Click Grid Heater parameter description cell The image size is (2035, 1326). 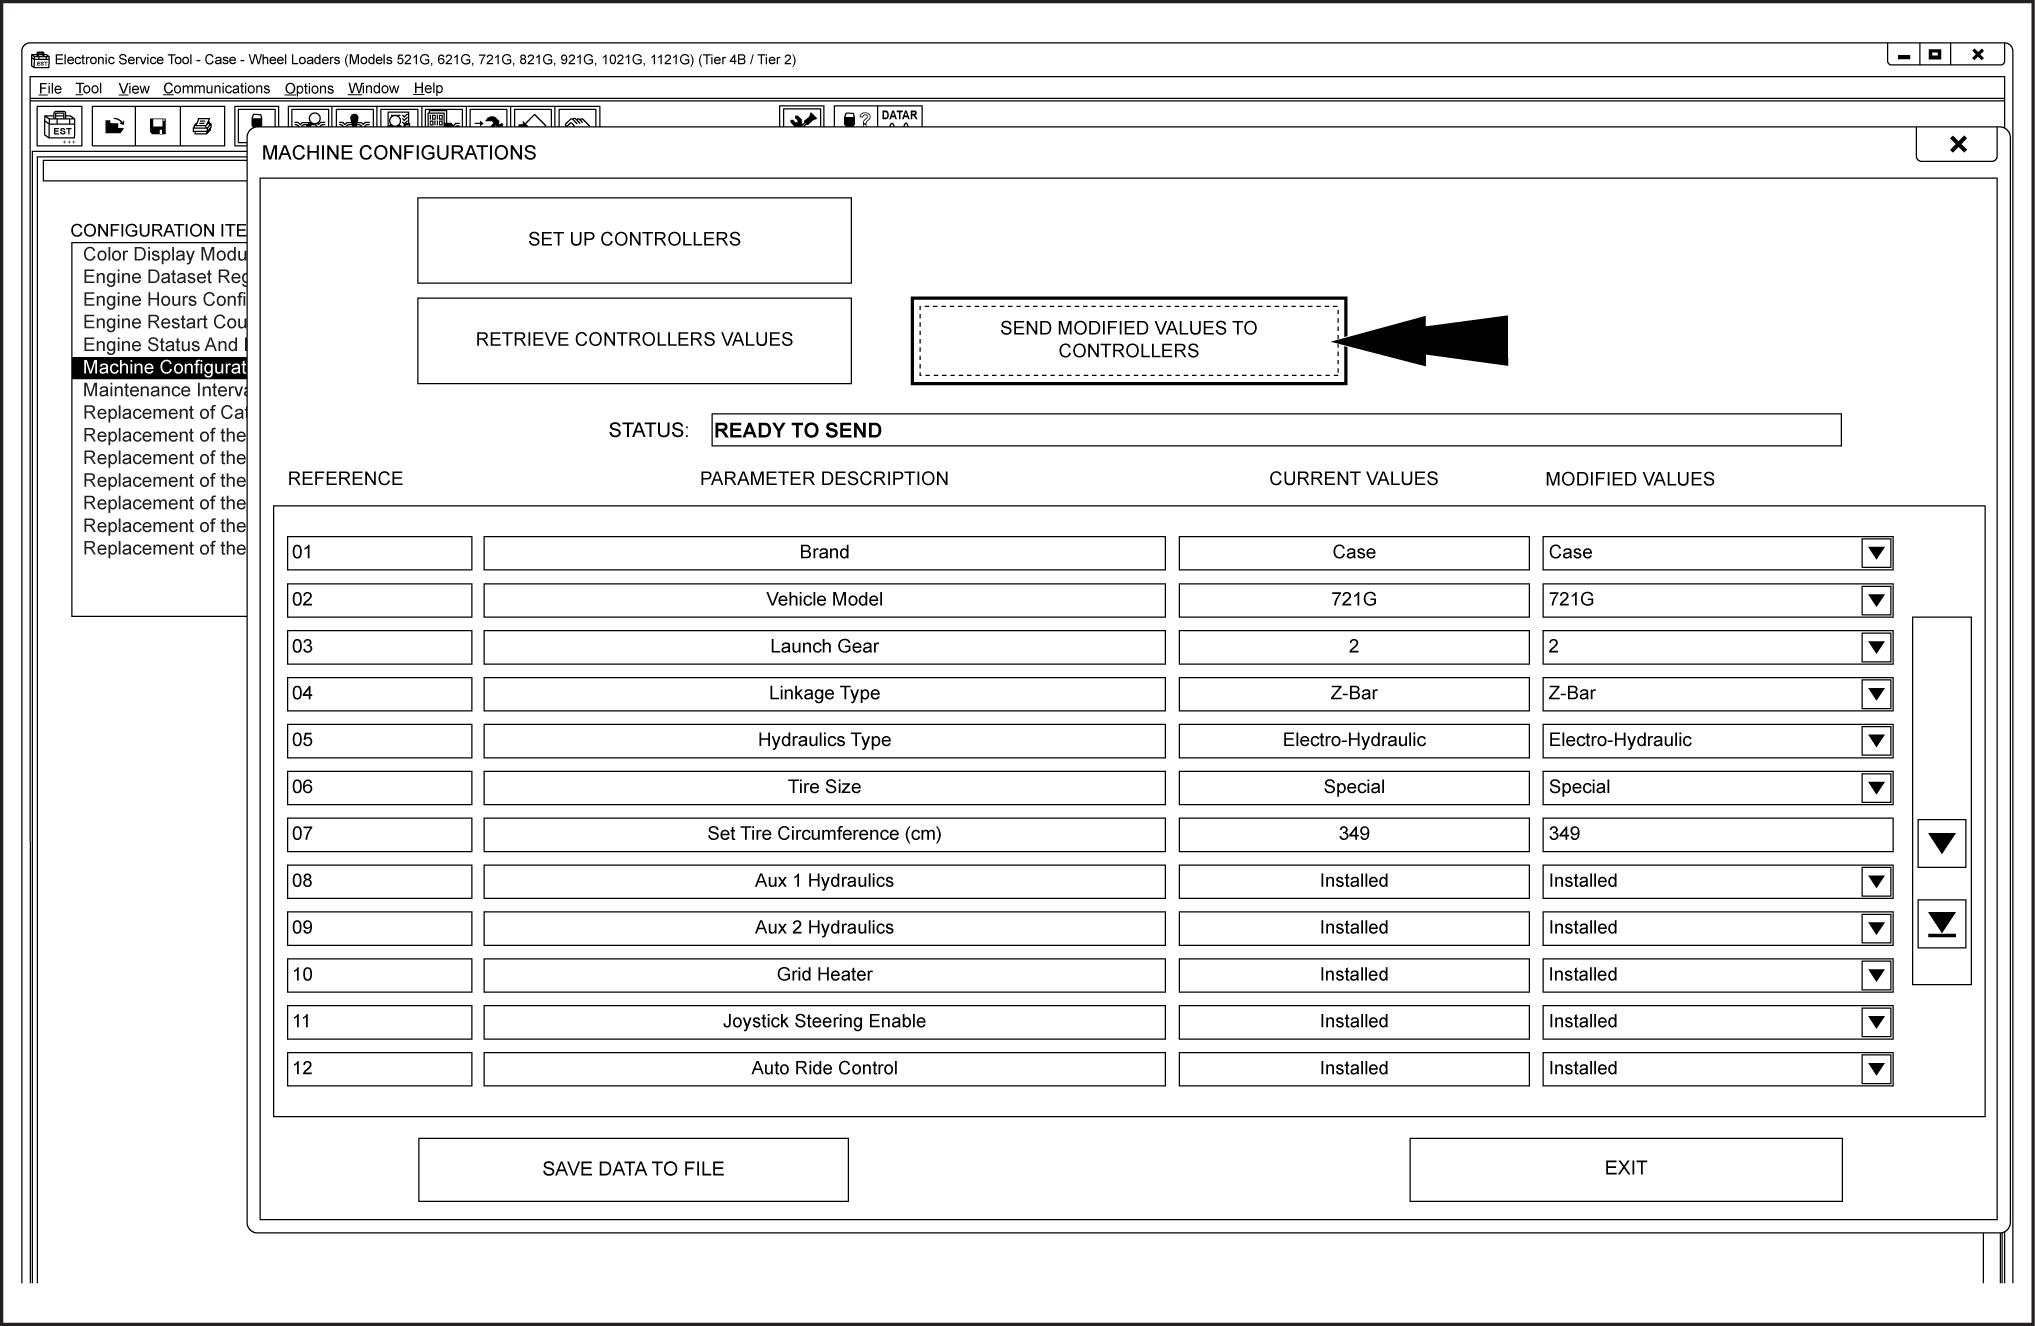[824, 975]
